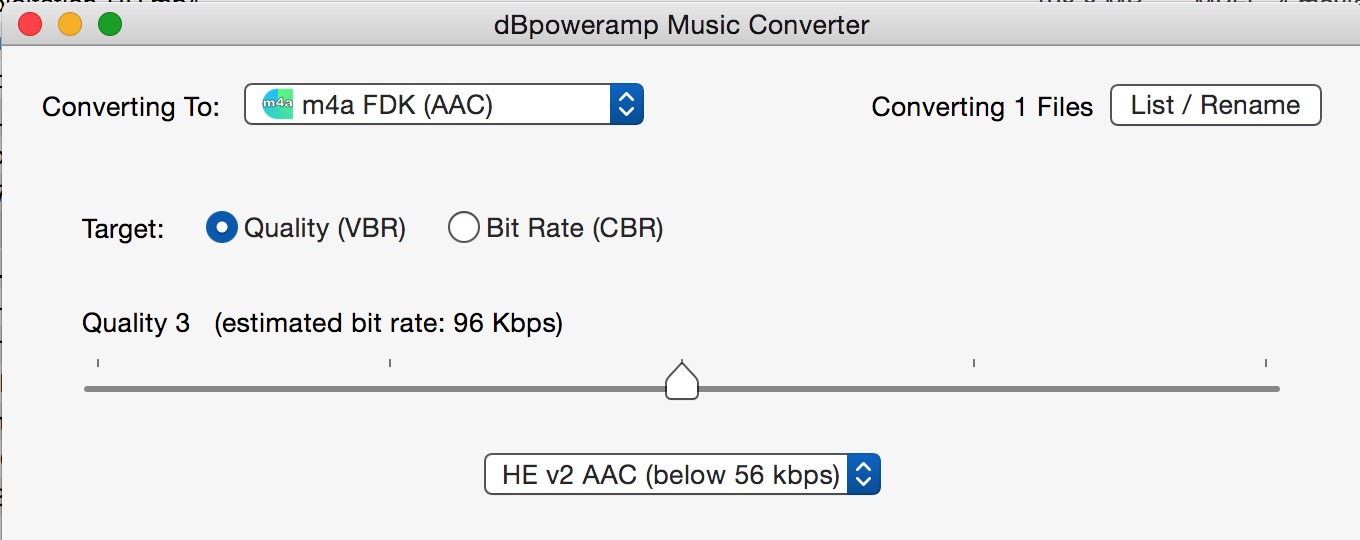
Task: Set quality slider to the rightmost tick
Action: tap(1266, 388)
